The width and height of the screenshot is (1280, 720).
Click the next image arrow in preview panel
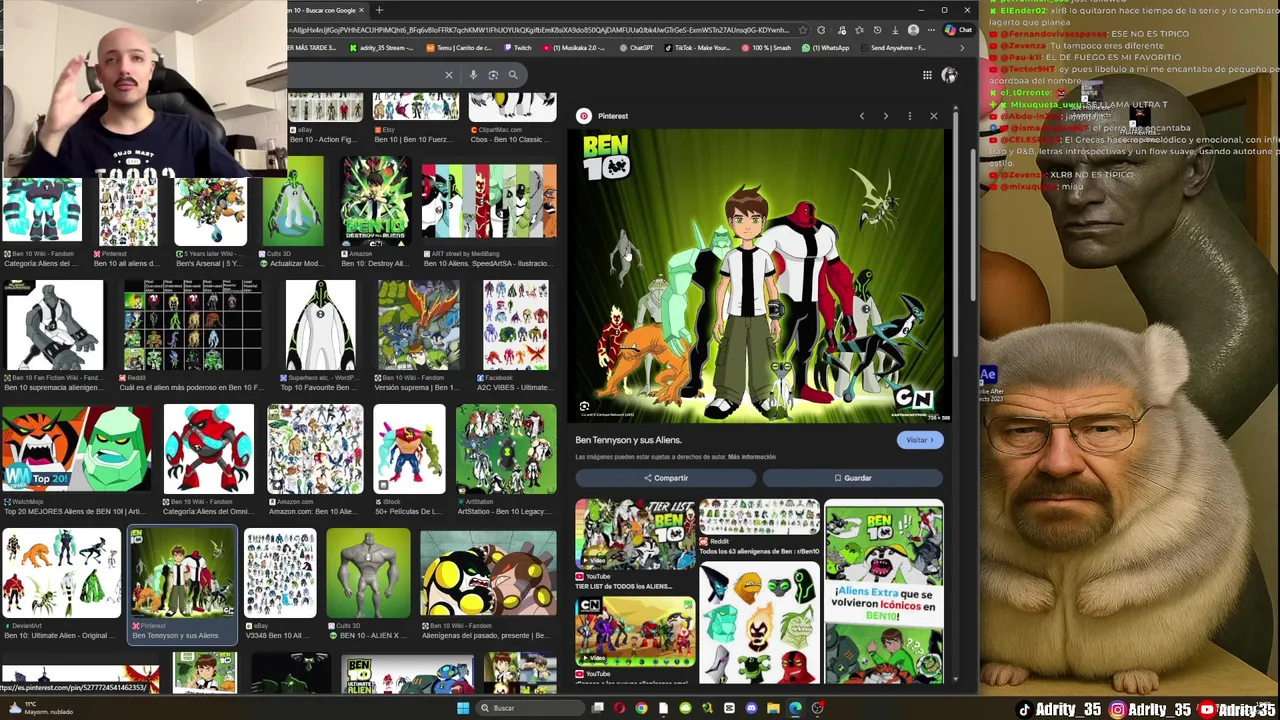click(x=885, y=116)
